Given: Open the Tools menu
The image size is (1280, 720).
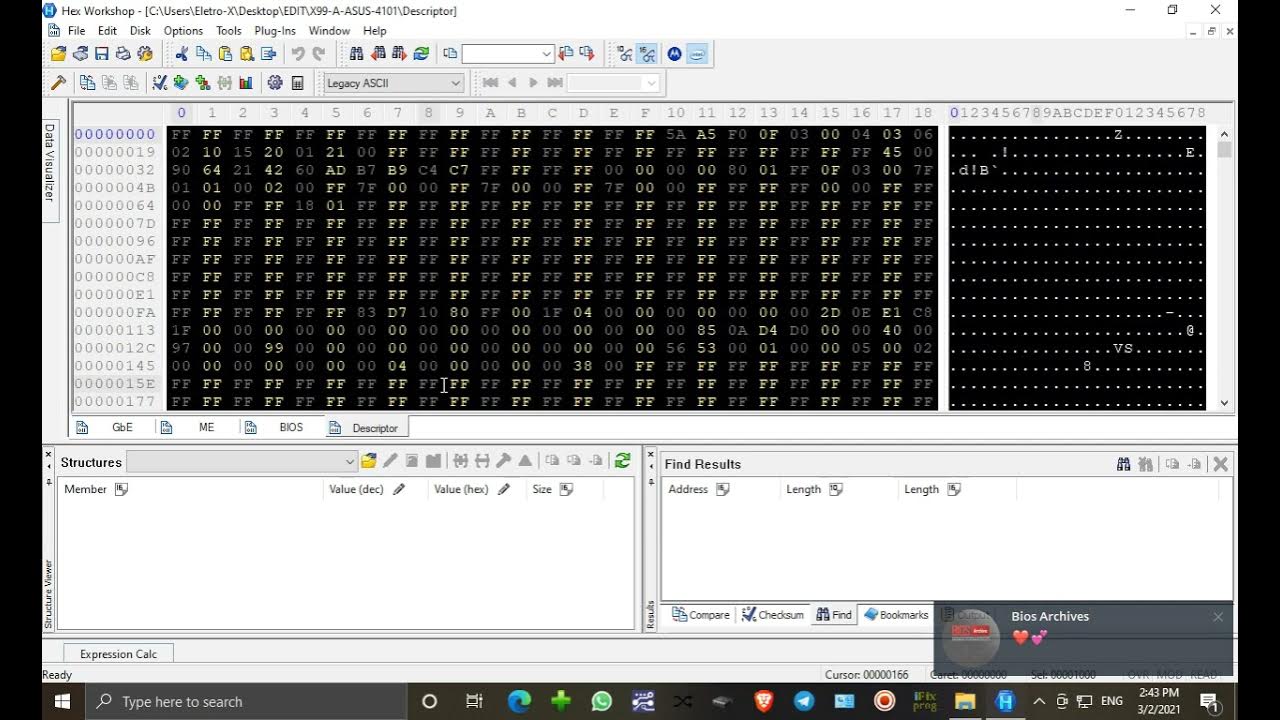Looking at the screenshot, I should pyautogui.click(x=229, y=31).
